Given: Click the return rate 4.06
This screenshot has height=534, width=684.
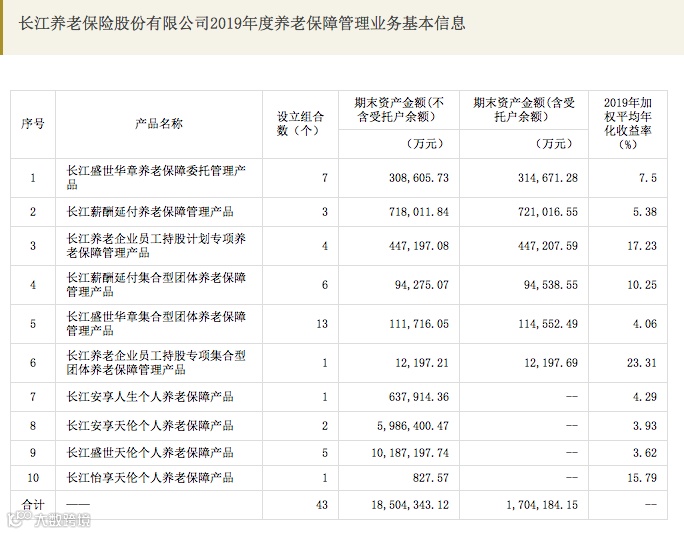Looking at the screenshot, I should [645, 324].
